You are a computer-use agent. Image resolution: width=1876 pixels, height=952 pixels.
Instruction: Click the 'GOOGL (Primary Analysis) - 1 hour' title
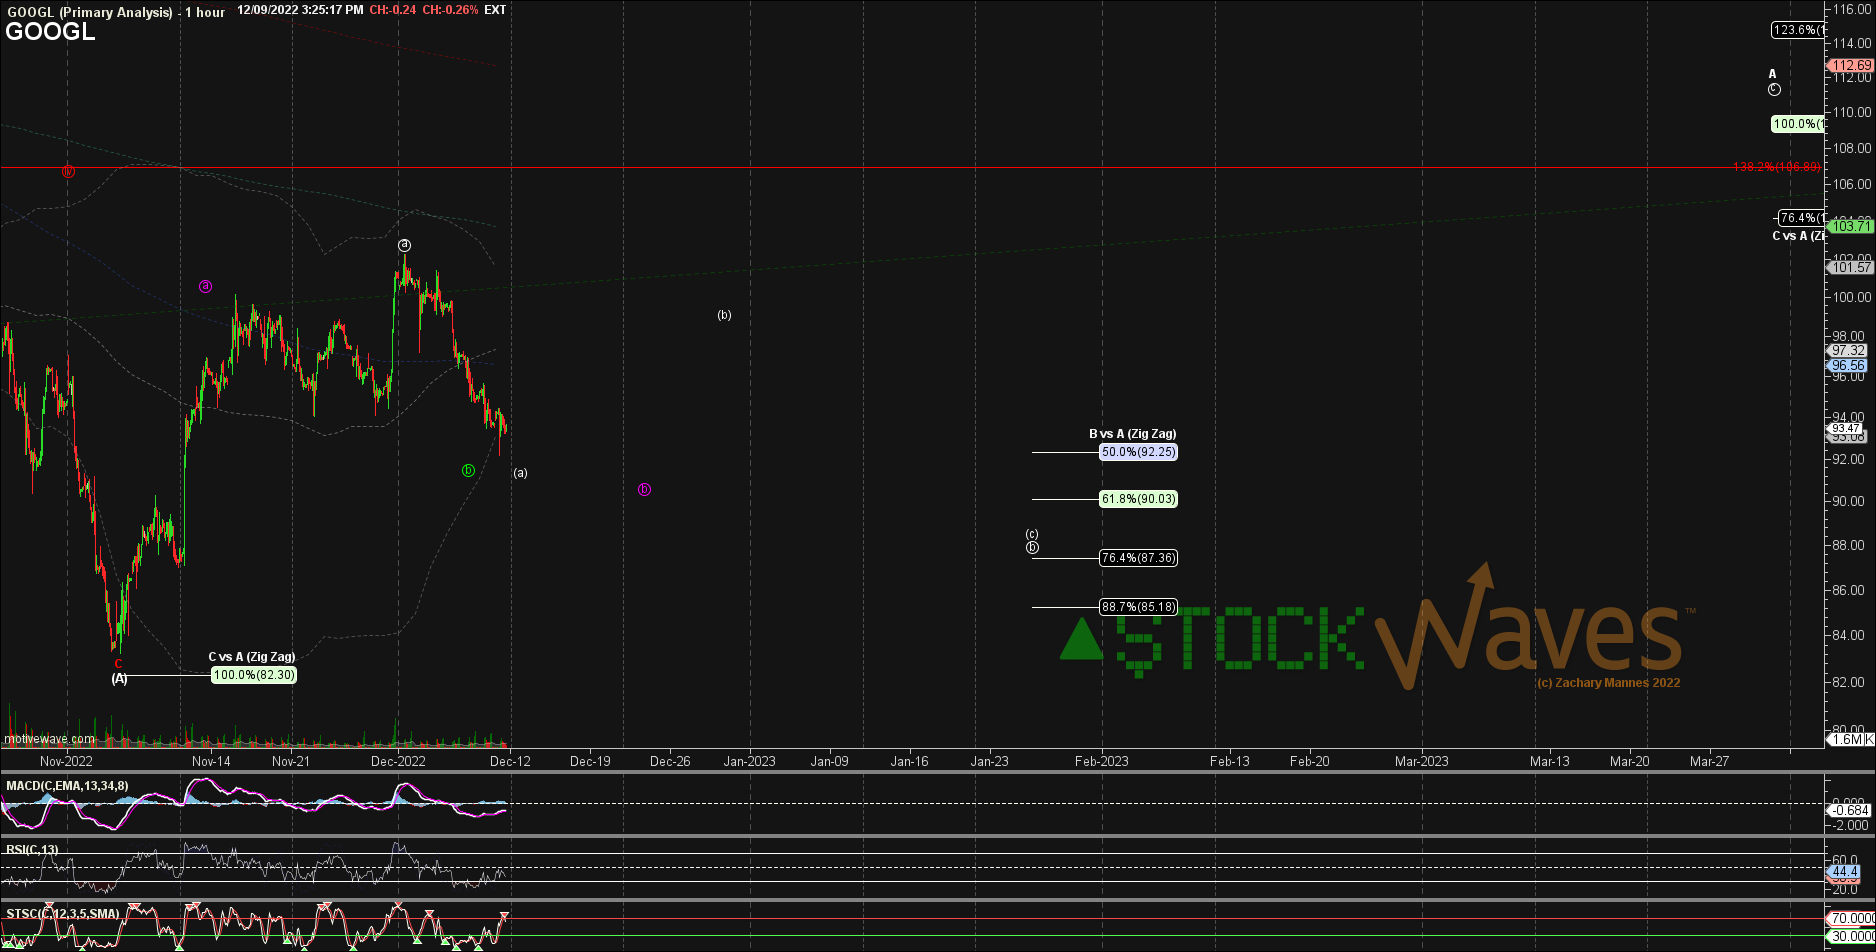click(x=116, y=12)
